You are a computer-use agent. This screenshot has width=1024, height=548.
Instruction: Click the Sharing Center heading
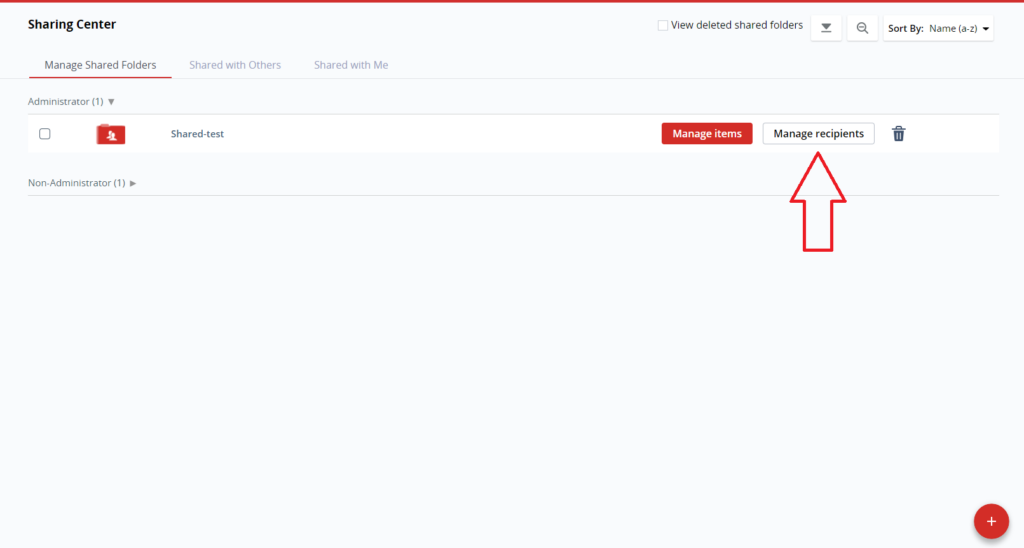[72, 24]
